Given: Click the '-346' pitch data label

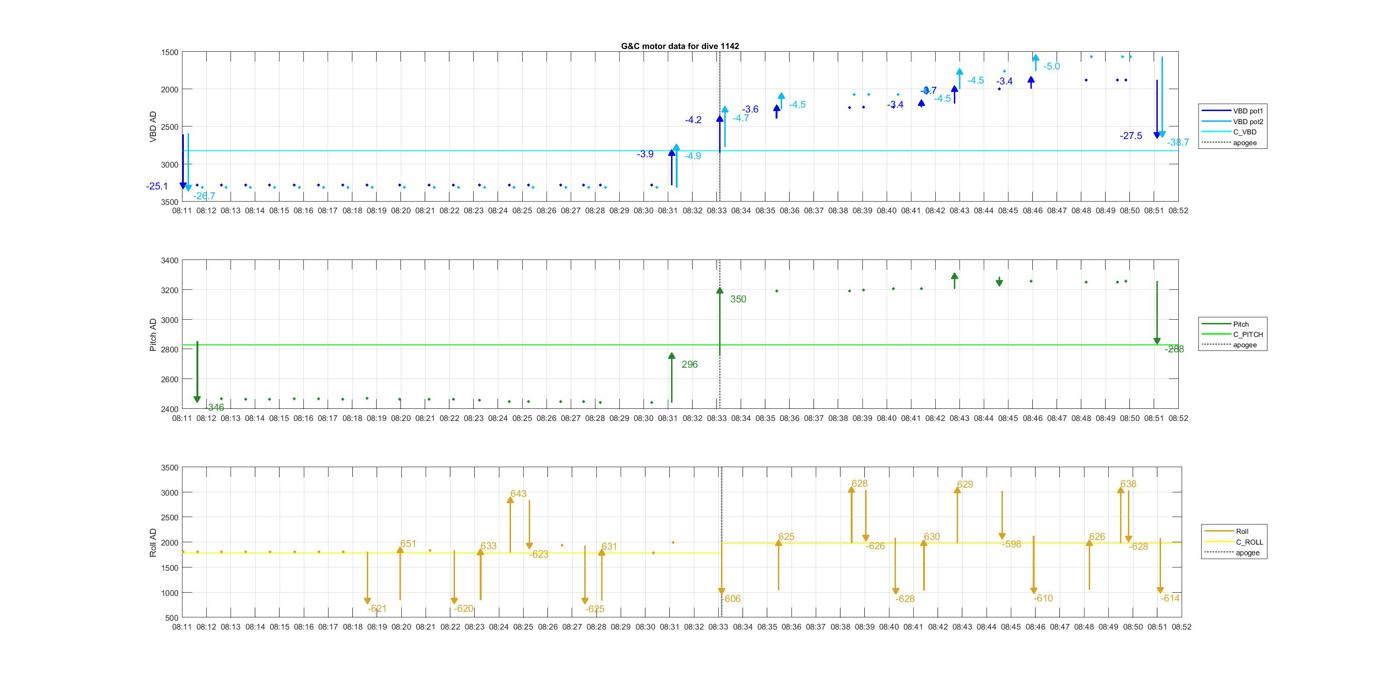Looking at the screenshot, I should [x=215, y=408].
